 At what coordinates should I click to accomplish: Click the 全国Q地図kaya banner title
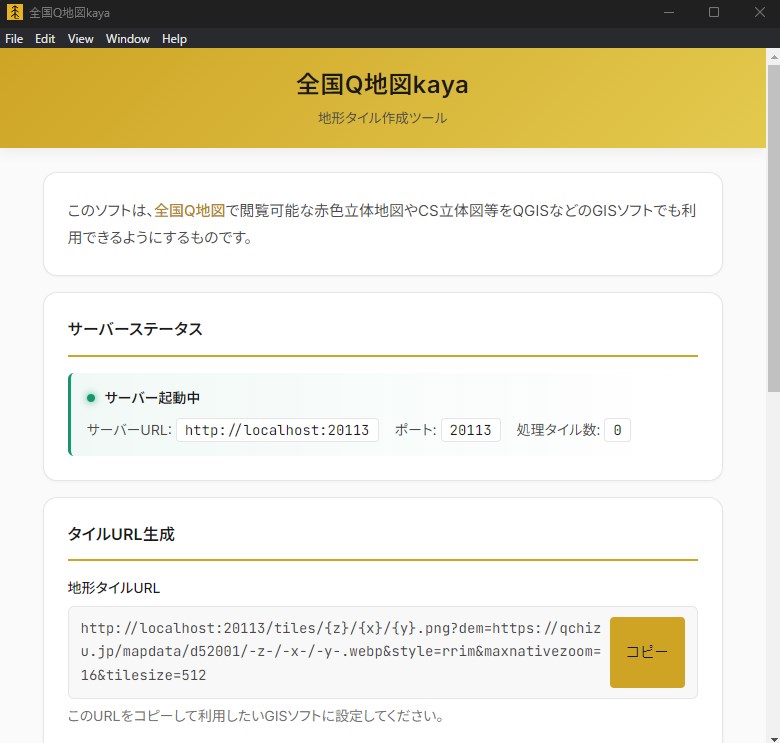click(383, 84)
